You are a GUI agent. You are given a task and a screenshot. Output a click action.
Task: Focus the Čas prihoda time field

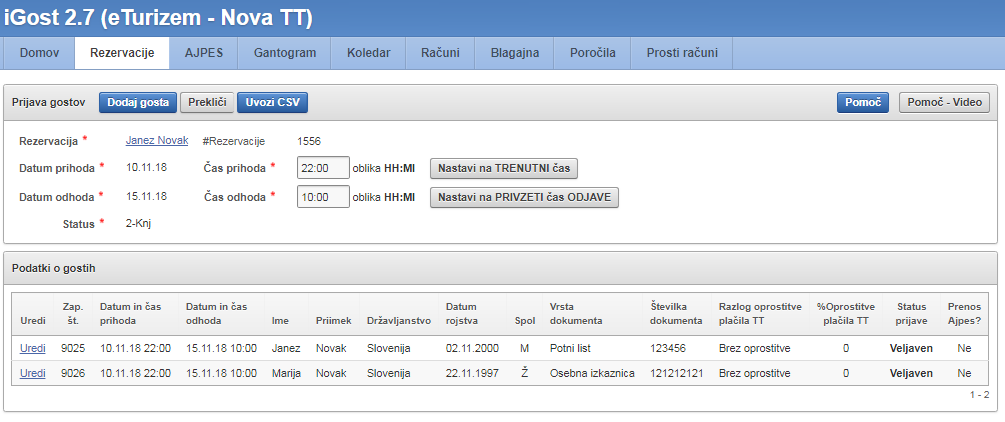coord(323,168)
